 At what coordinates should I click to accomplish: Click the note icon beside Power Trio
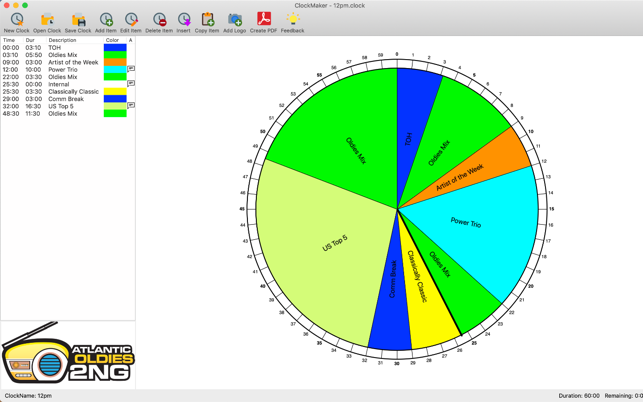tap(131, 69)
